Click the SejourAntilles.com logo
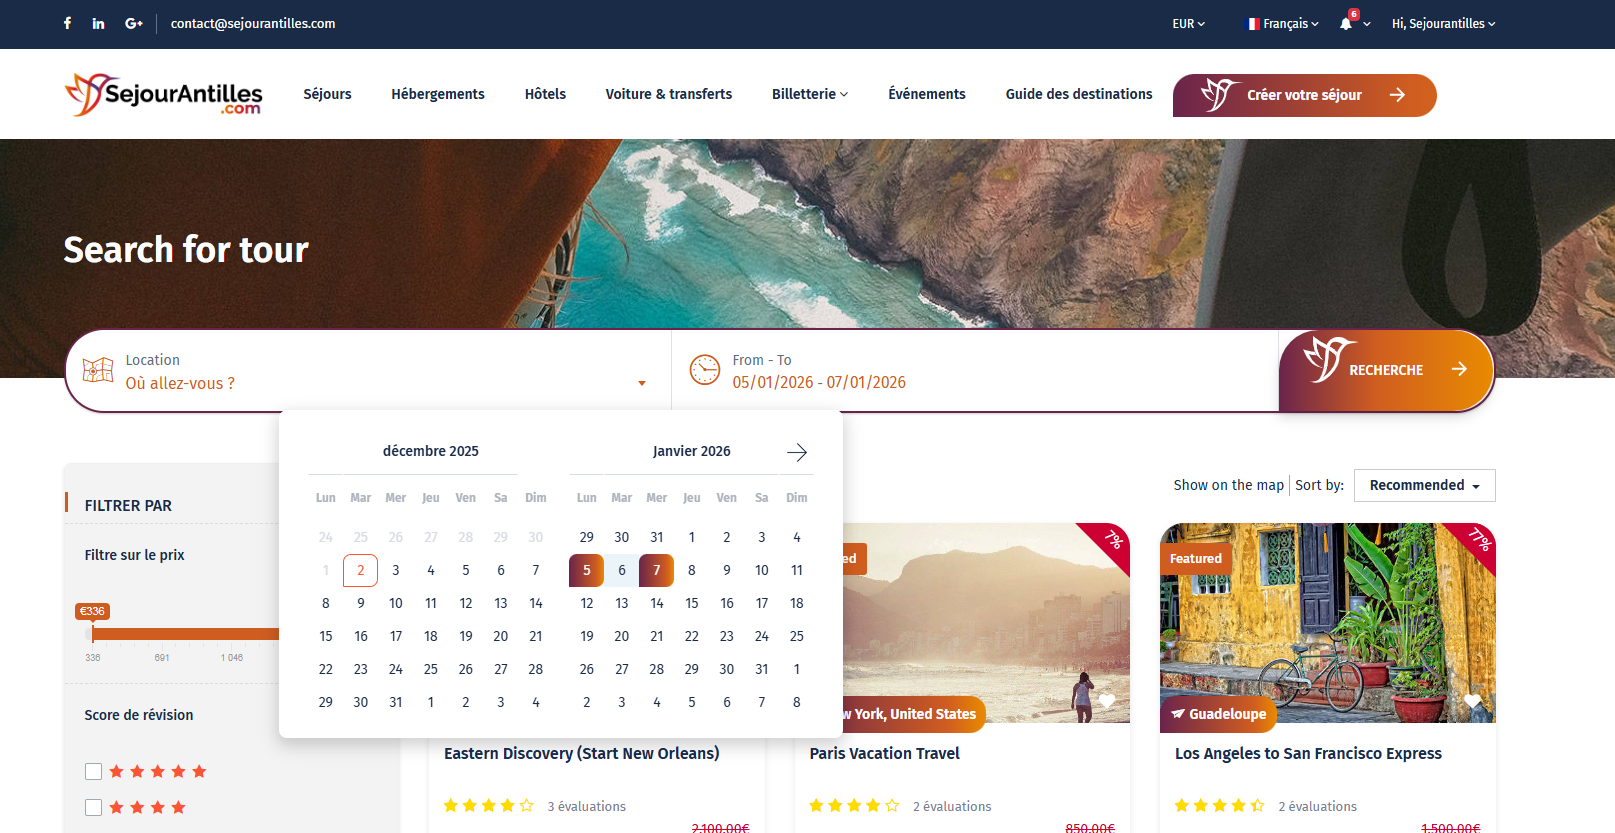 164,94
